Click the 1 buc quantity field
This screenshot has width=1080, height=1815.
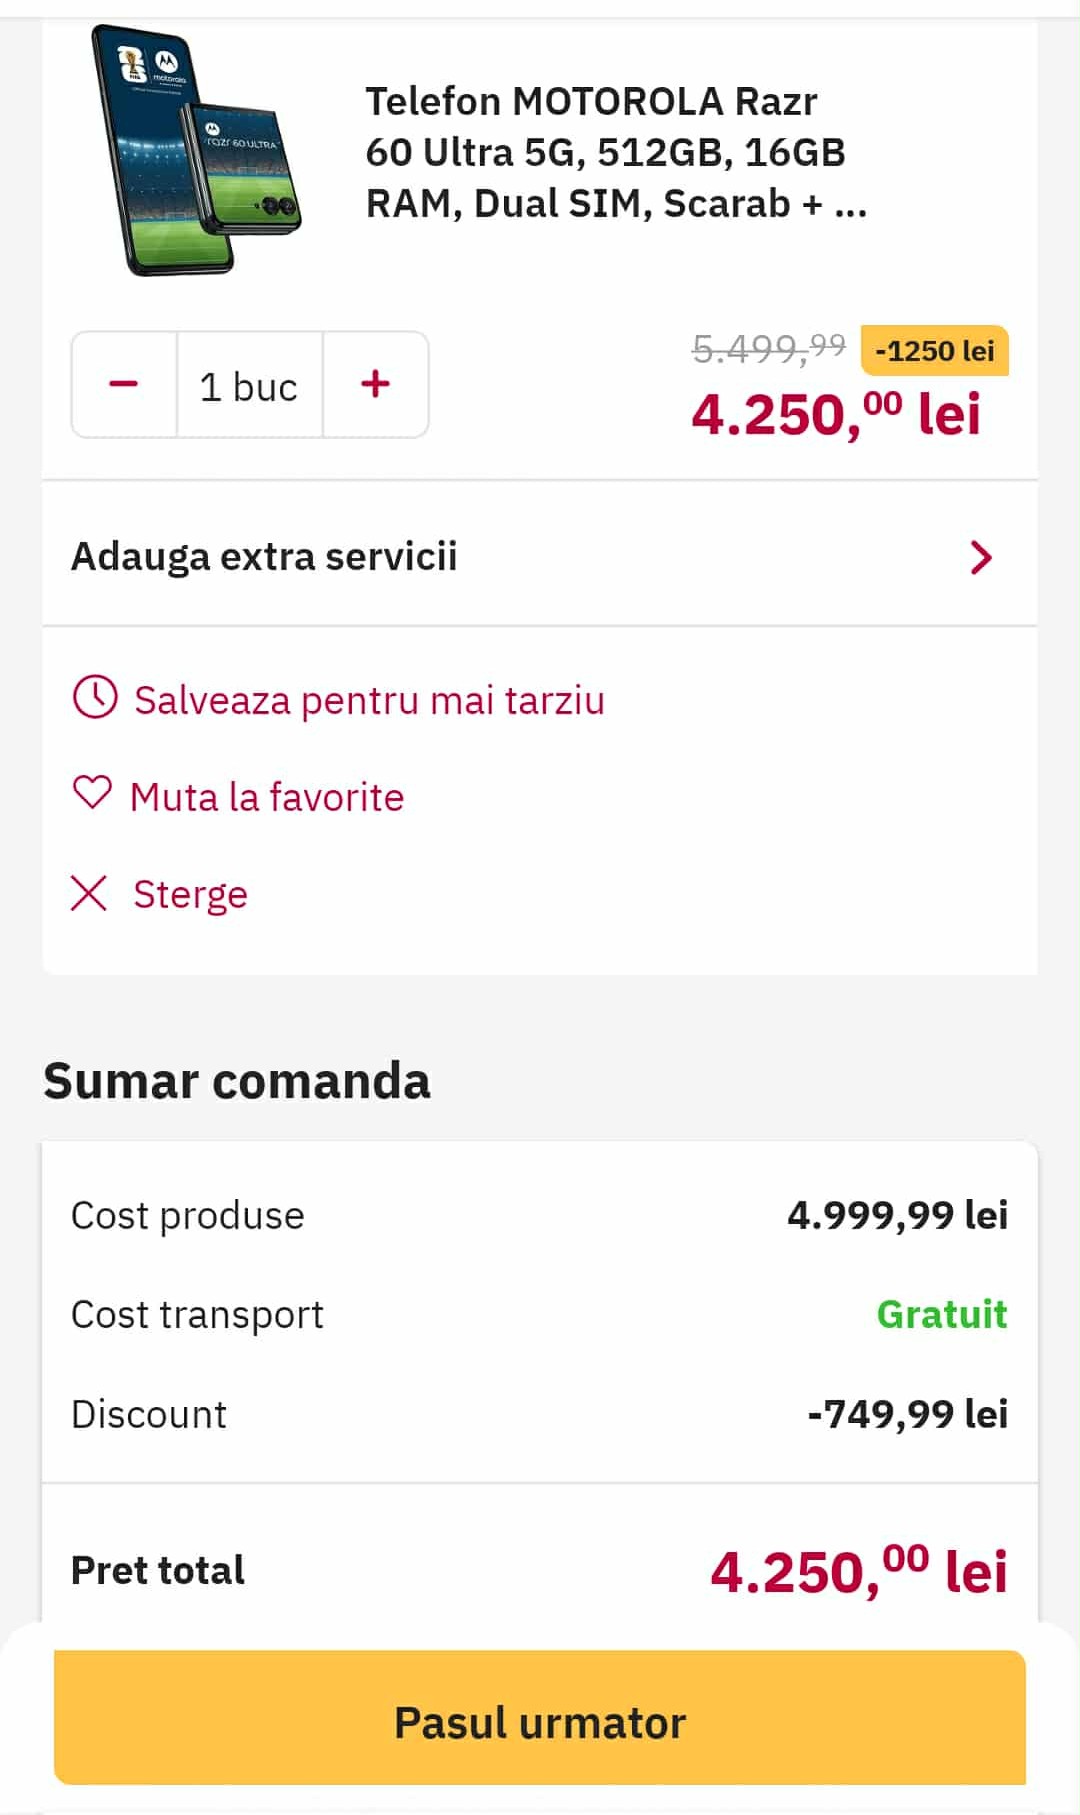(x=249, y=386)
